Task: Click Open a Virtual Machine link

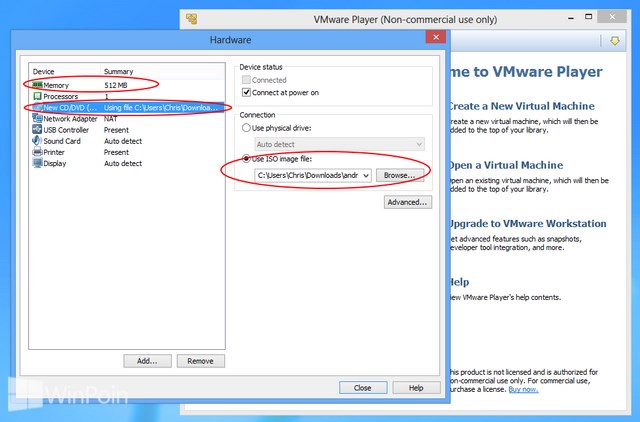Action: coord(506,165)
